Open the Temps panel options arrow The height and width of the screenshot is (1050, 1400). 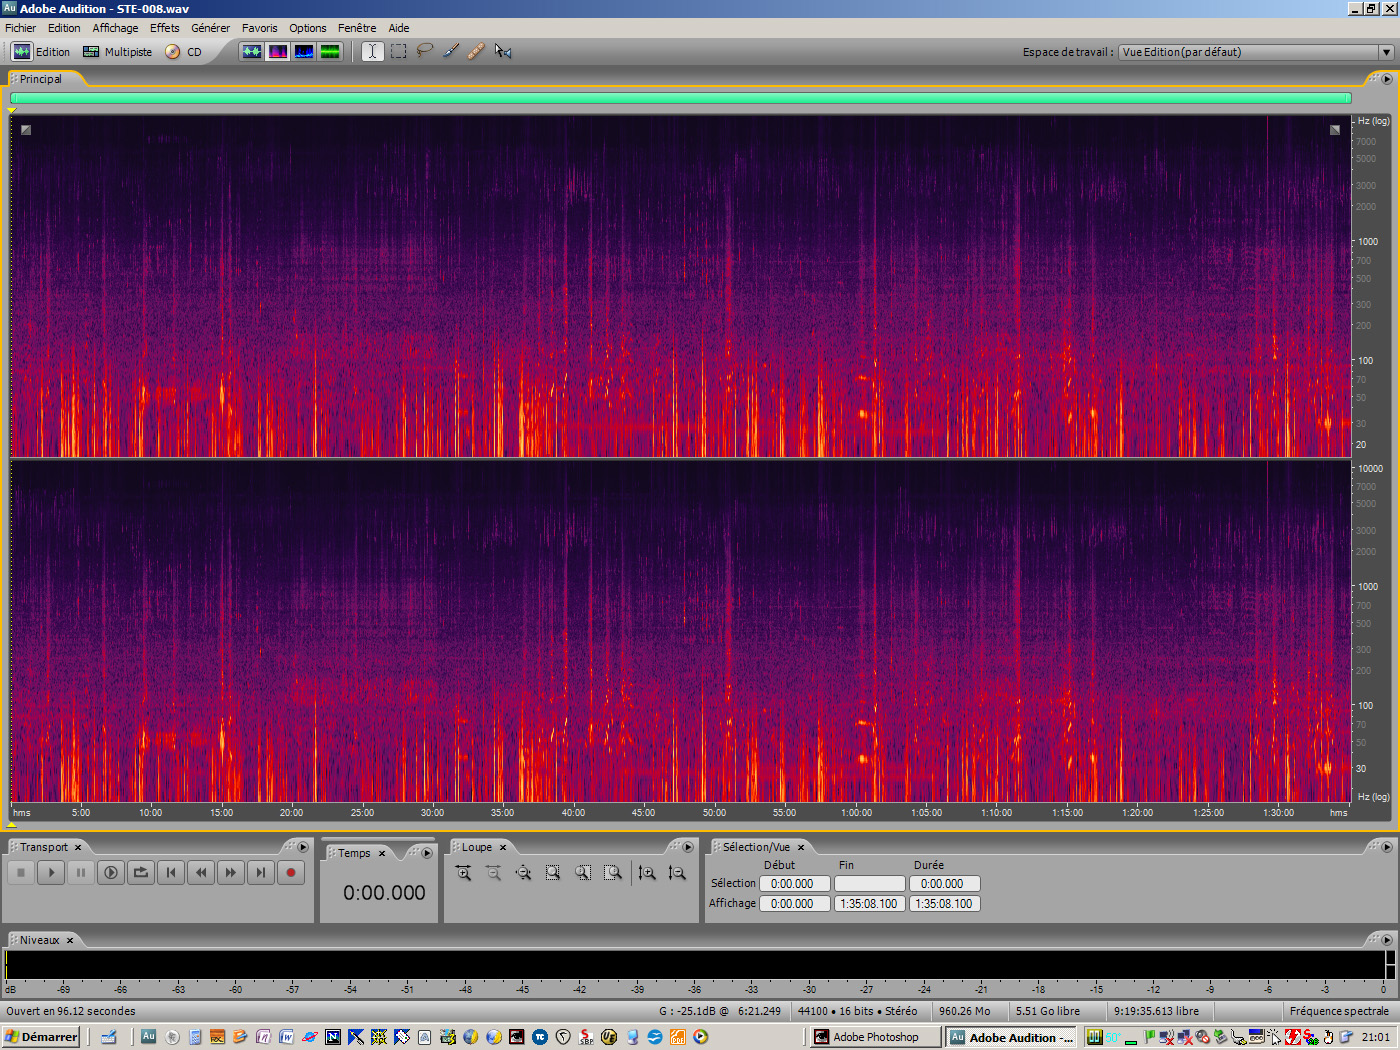pos(427,852)
